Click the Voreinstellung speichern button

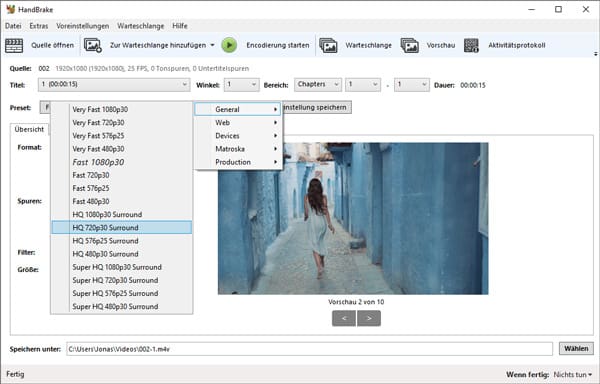(317, 107)
